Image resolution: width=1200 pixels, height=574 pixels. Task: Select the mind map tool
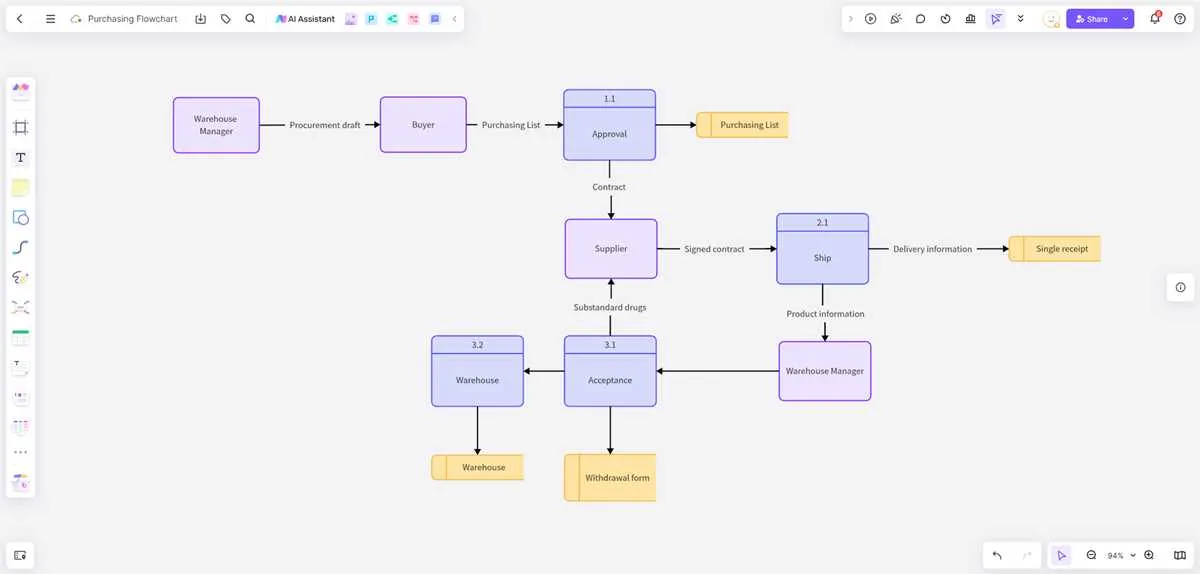[x=20, y=307]
